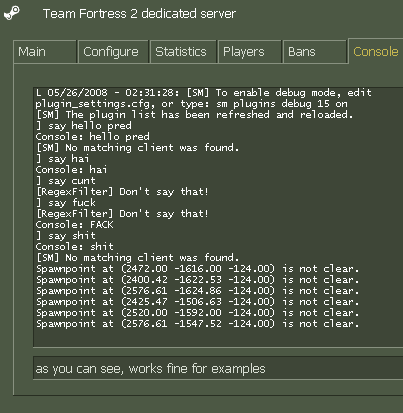Click Spawnpoint line with 2400.42 -1622.53

[x=197, y=280]
